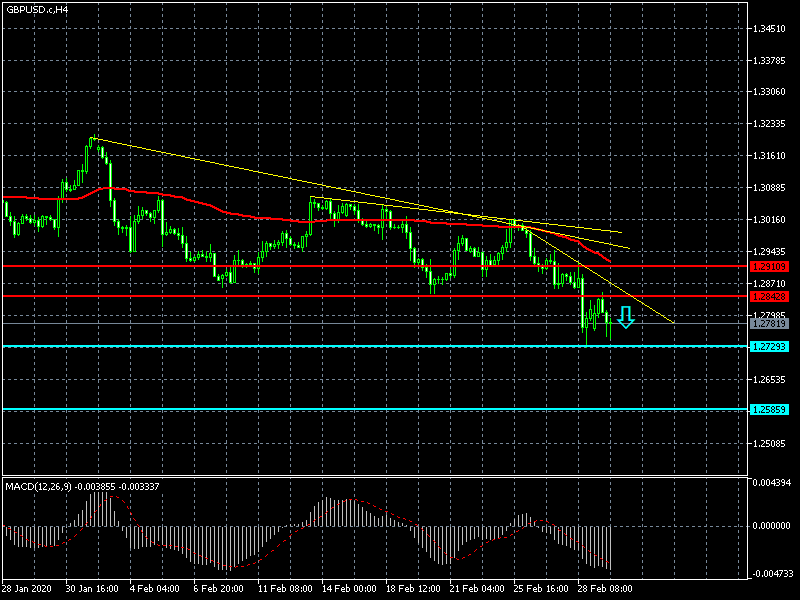
Task: Click the 28 Feb 08:00 time label
Action: pos(605,588)
